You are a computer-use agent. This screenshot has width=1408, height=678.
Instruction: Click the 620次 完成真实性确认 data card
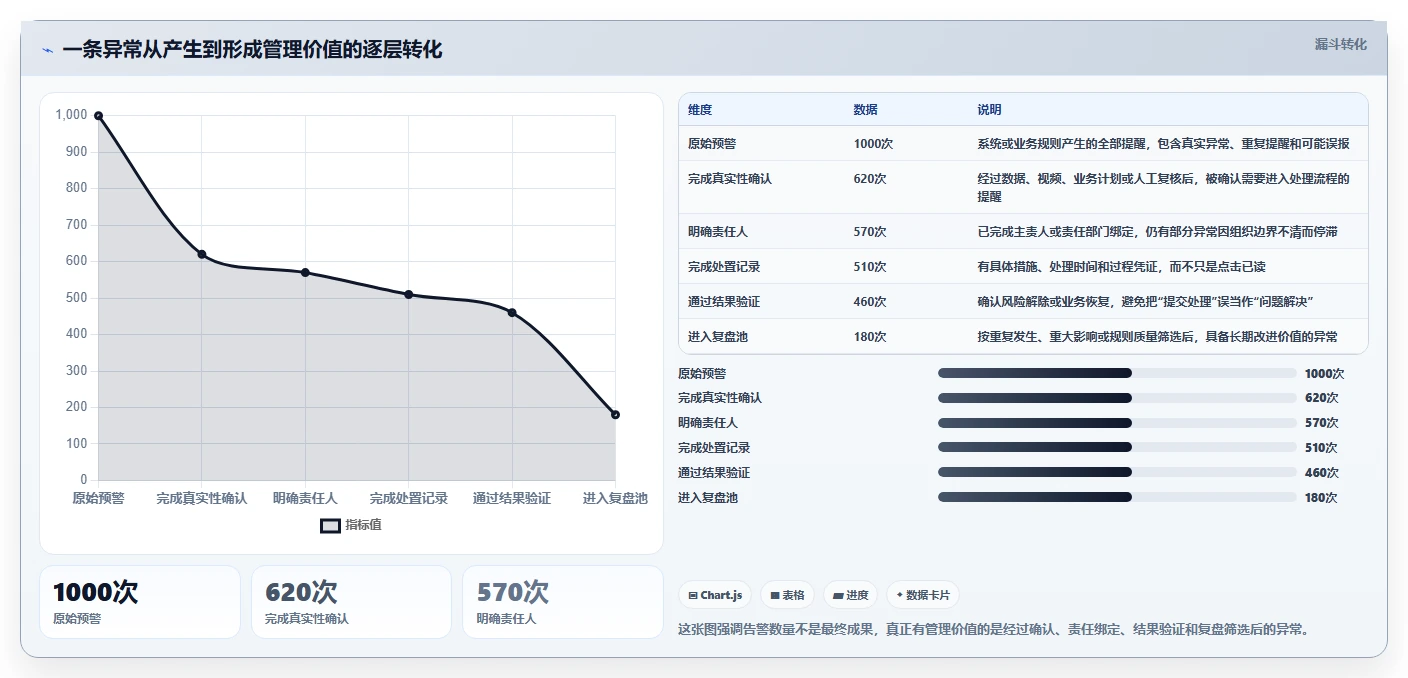[351, 602]
